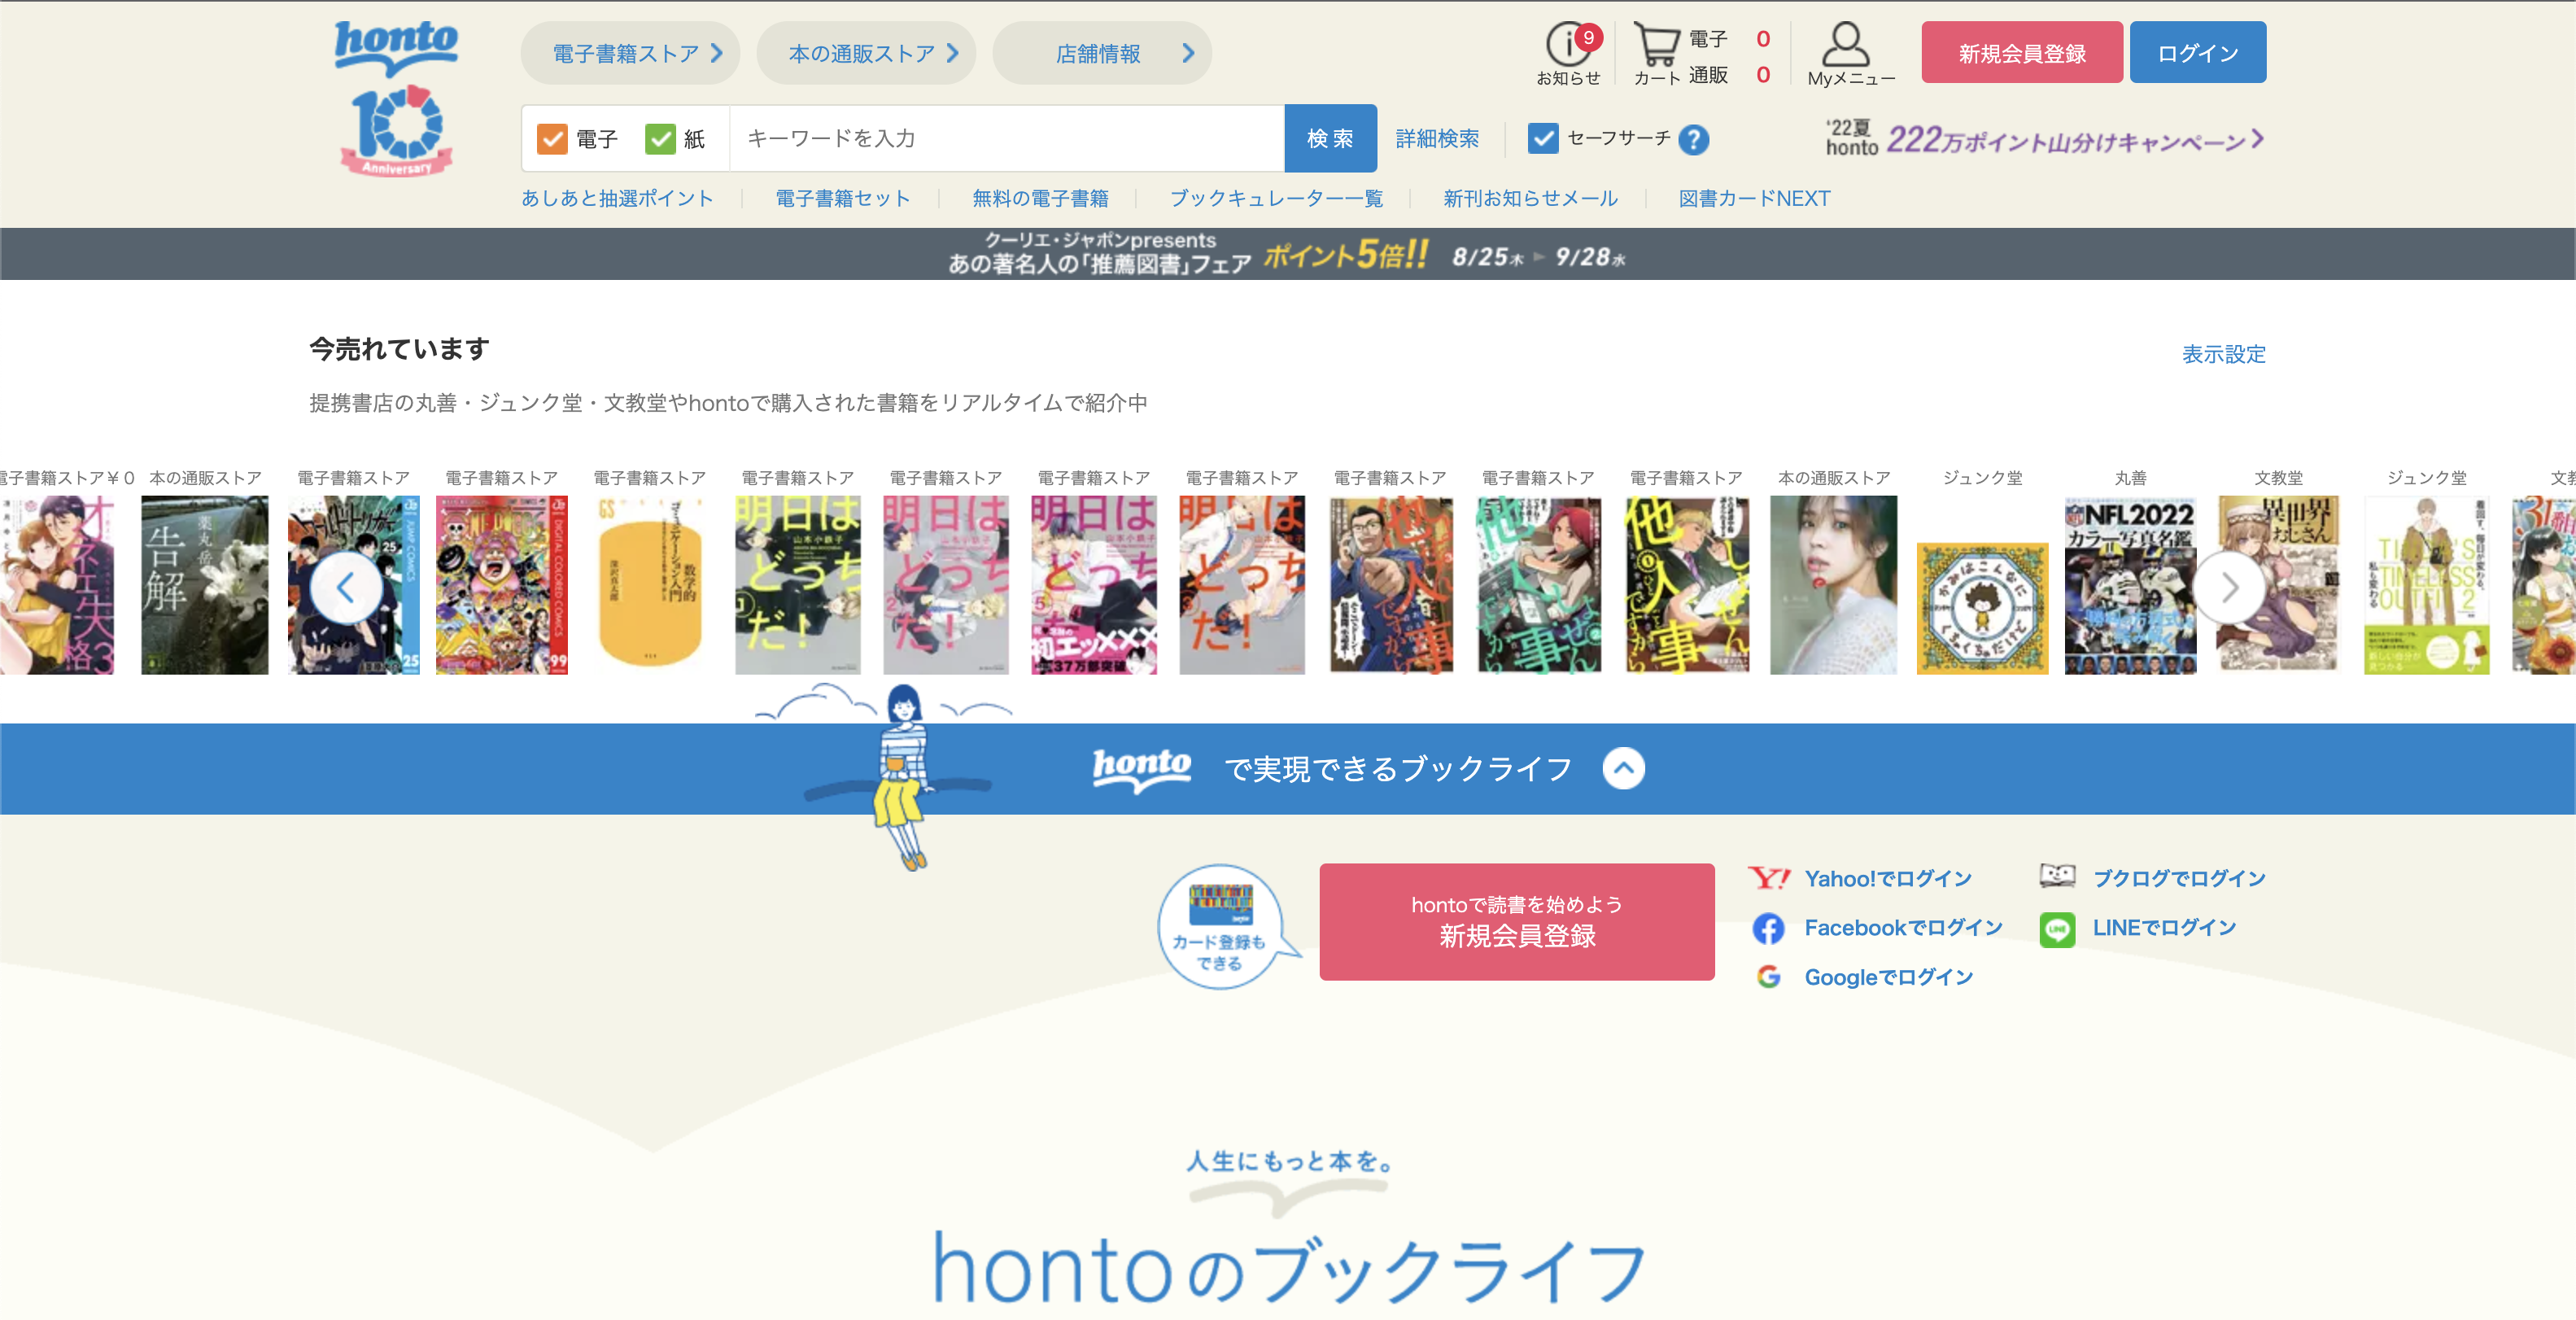Click the honto 10th Anniversary logo
Image resolution: width=2576 pixels, height=1320 pixels.
[x=397, y=98]
